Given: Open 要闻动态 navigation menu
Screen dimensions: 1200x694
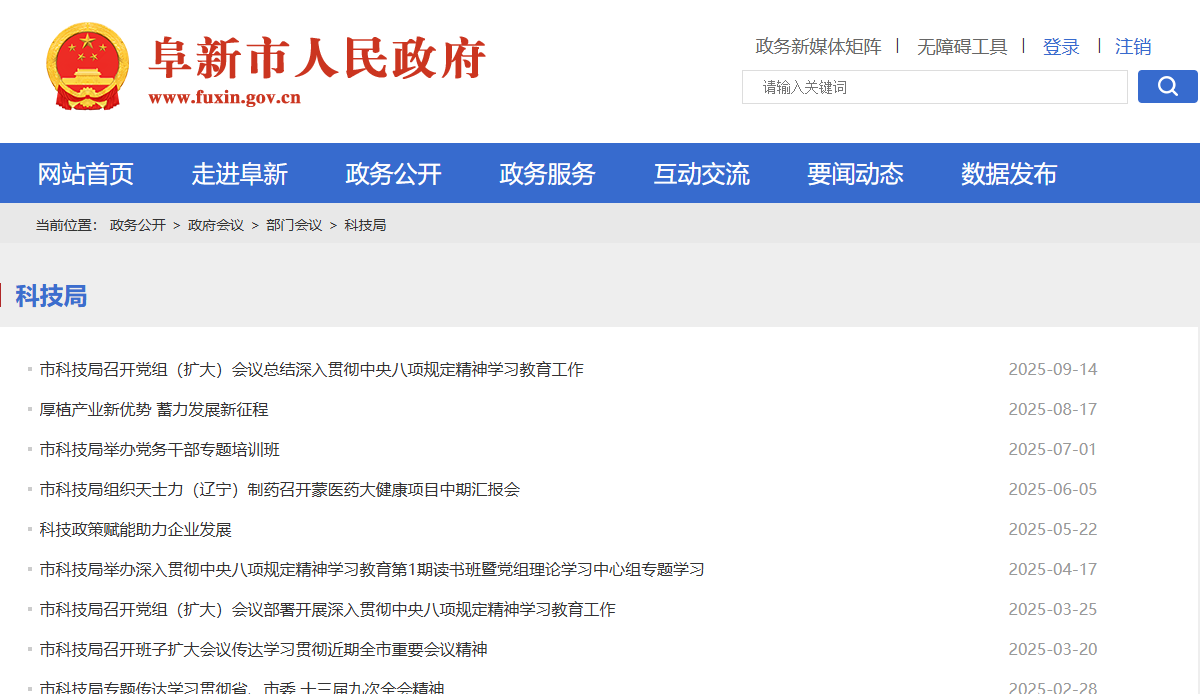Looking at the screenshot, I should tap(855, 174).
